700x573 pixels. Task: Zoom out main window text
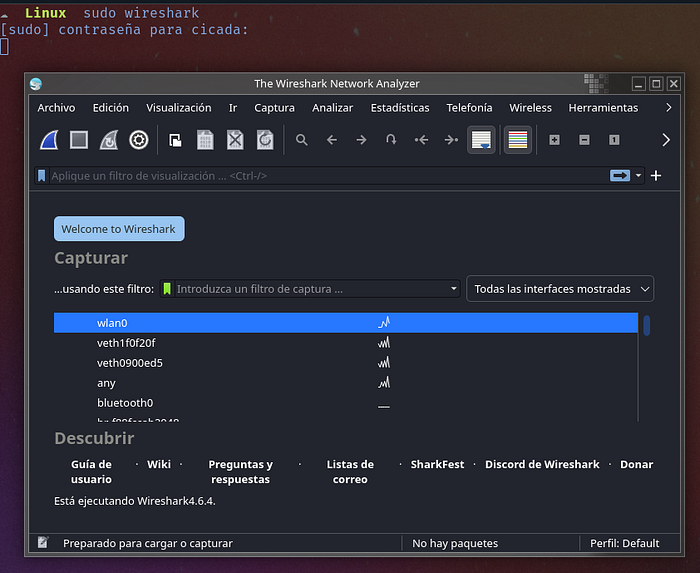tap(584, 140)
